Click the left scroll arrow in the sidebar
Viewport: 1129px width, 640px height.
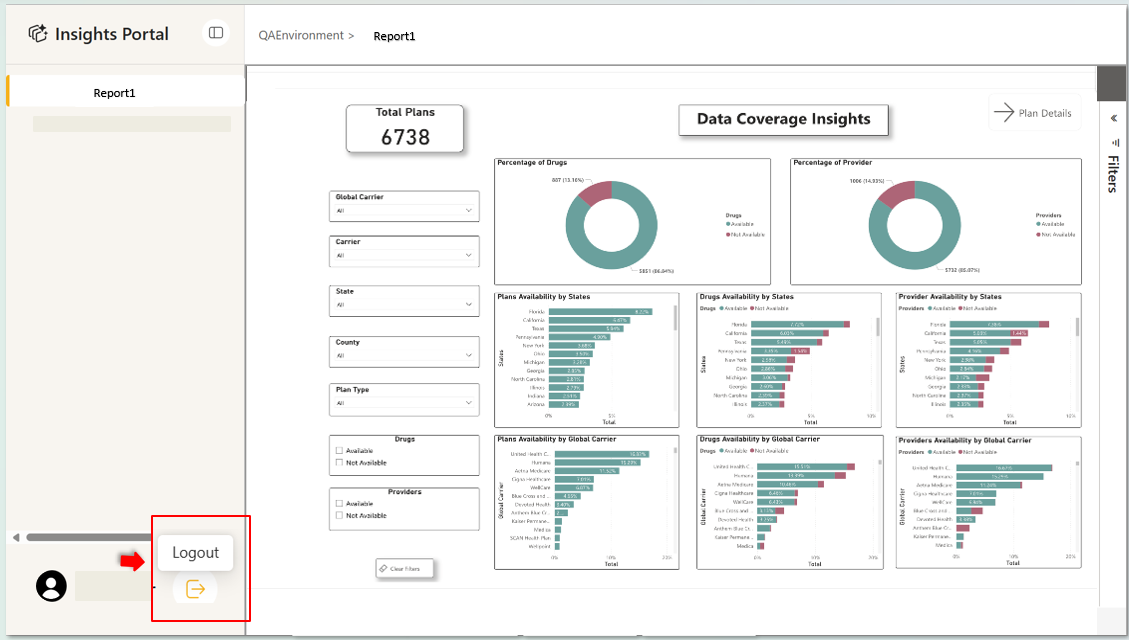(15, 537)
